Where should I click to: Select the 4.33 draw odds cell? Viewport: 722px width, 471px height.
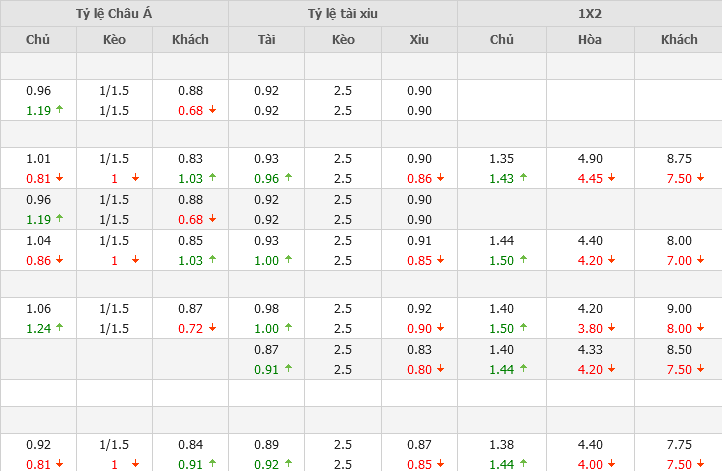click(589, 349)
